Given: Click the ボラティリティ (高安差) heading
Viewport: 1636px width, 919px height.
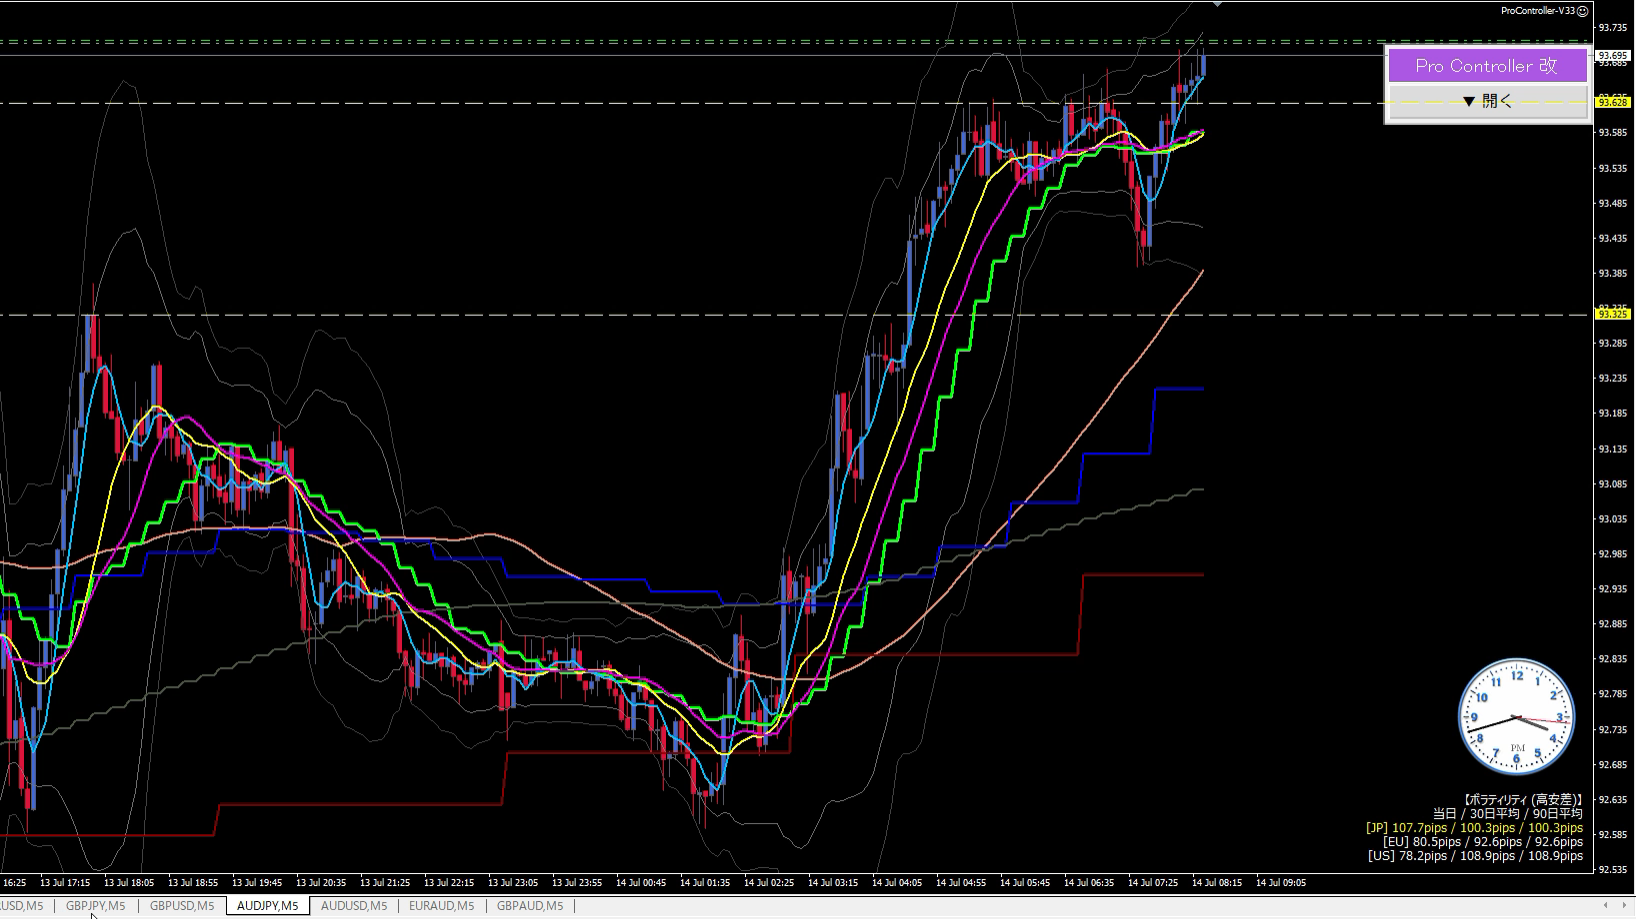Looking at the screenshot, I should coord(1523,800).
